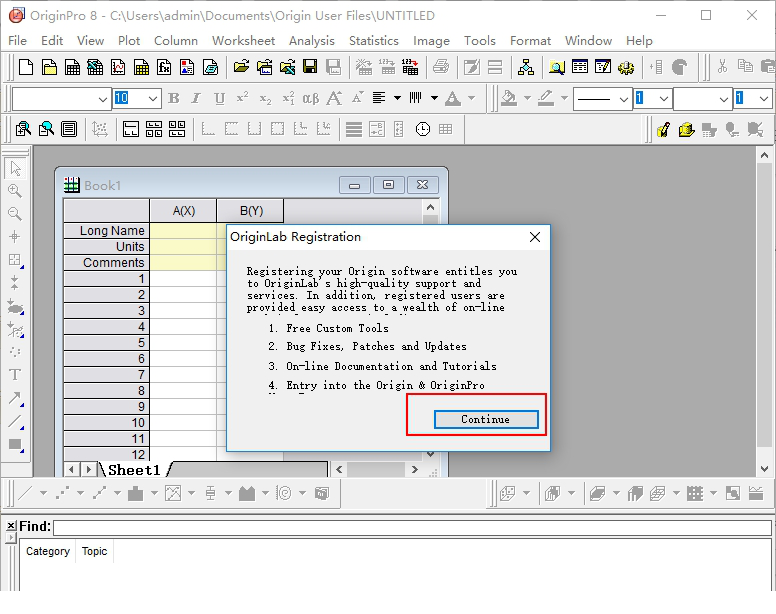This screenshot has height=614, width=776.
Task: Select the Text tool
Action: coord(15,375)
